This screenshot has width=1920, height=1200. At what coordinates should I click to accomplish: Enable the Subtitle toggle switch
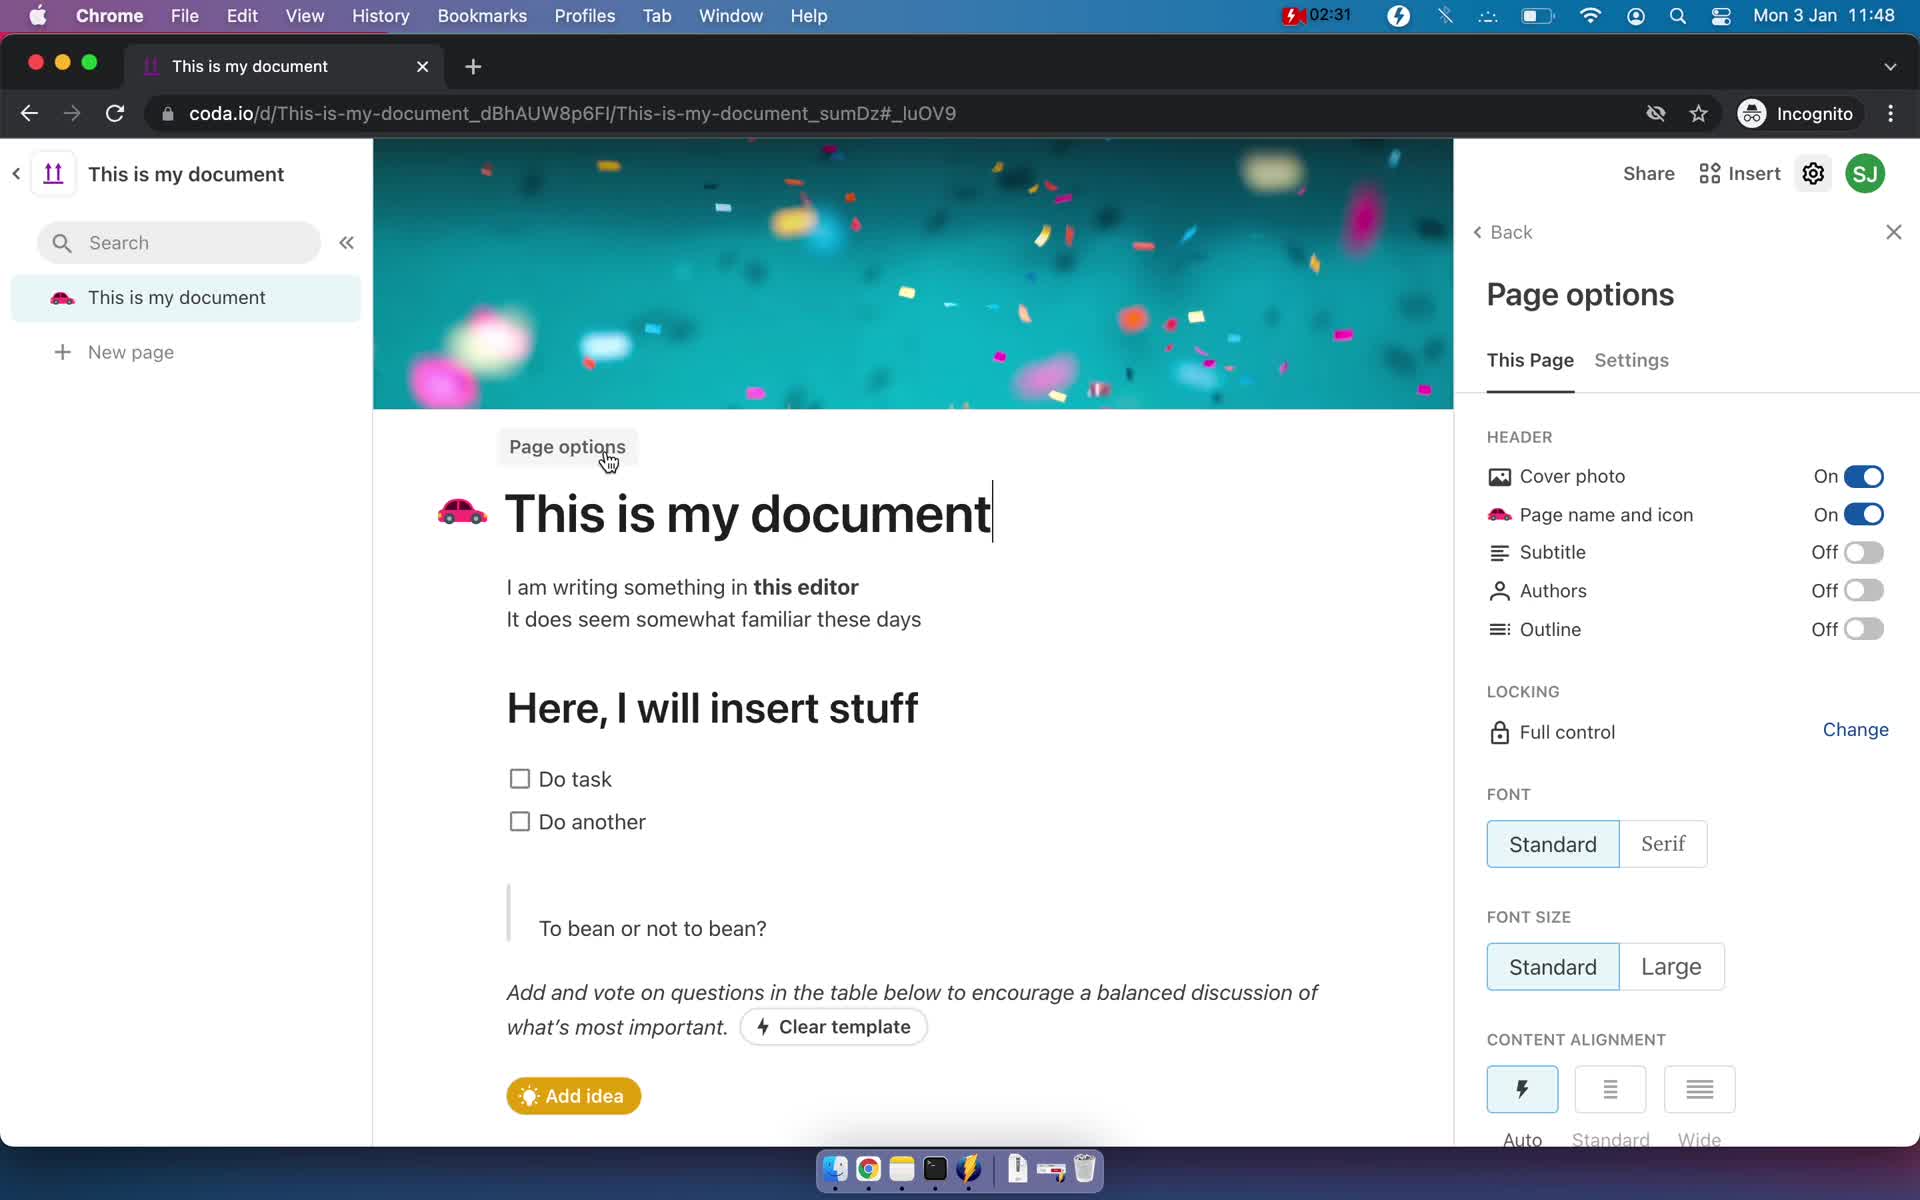1865,552
